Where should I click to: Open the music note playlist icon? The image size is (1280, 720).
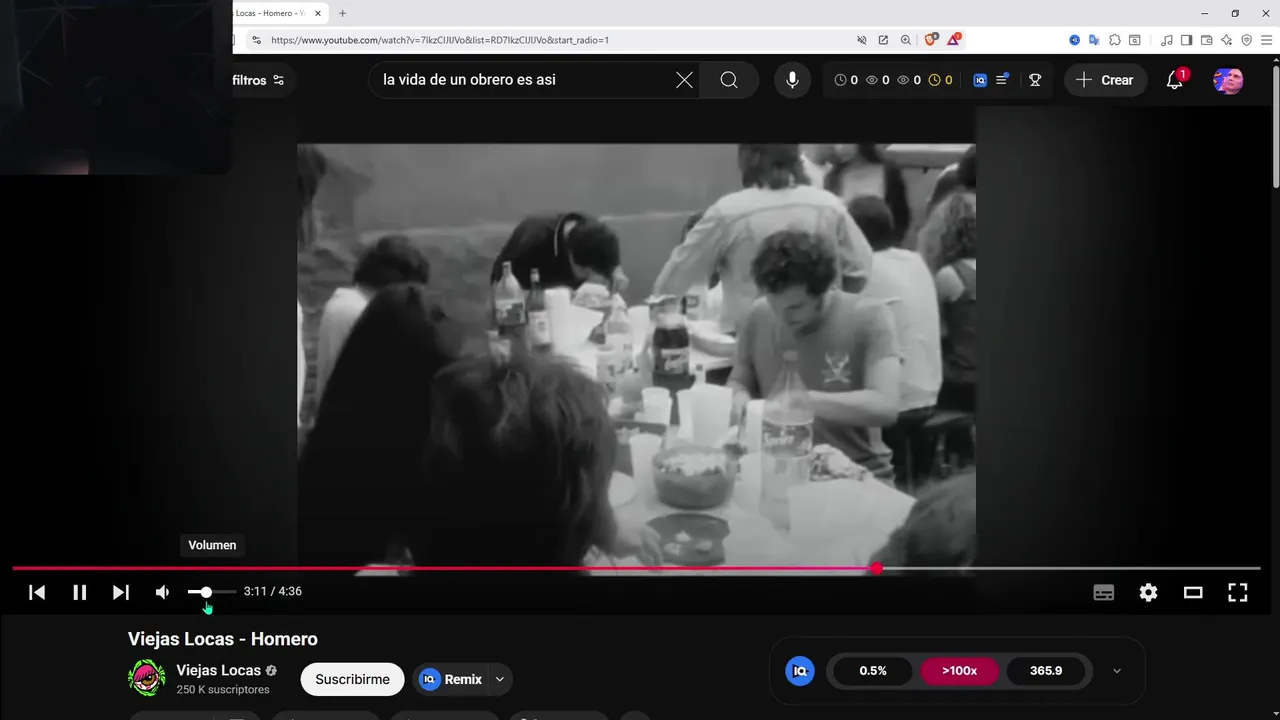pyautogui.click(x=1166, y=40)
